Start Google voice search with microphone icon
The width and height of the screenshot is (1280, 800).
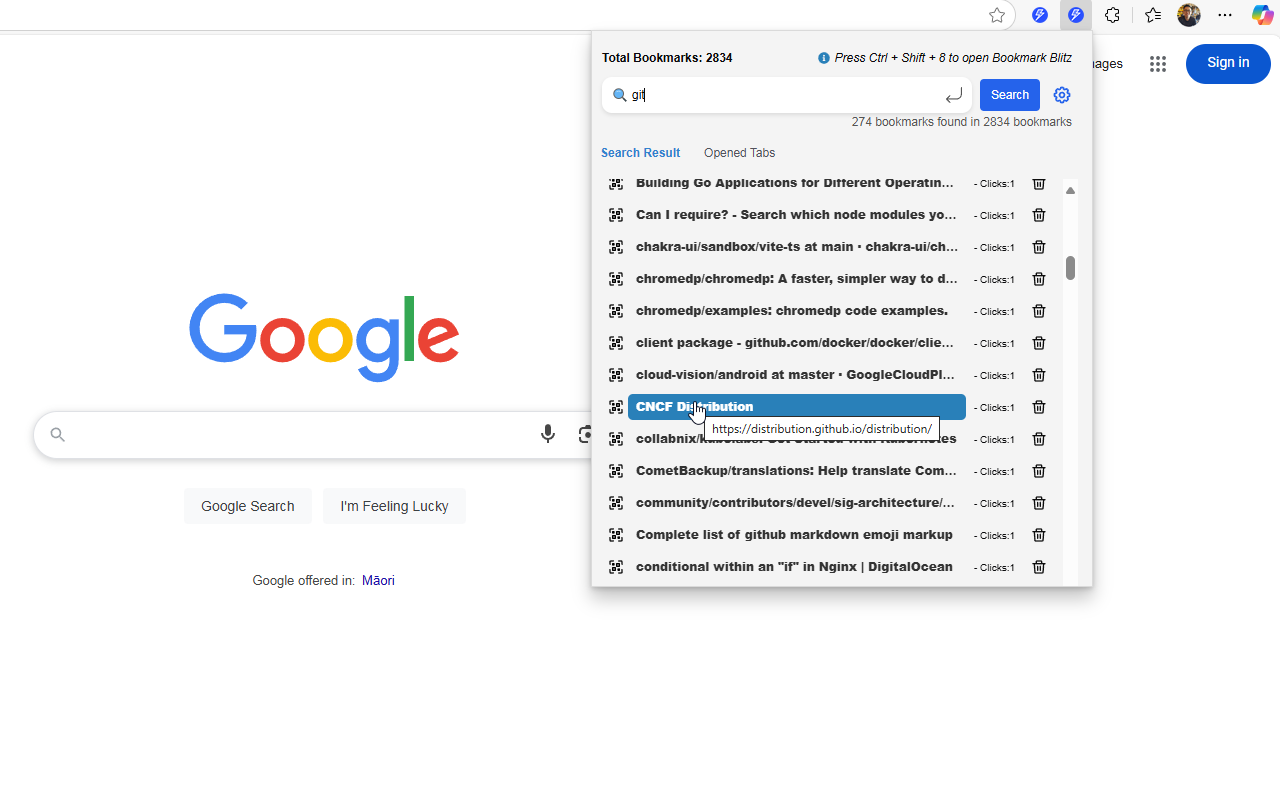tap(548, 434)
